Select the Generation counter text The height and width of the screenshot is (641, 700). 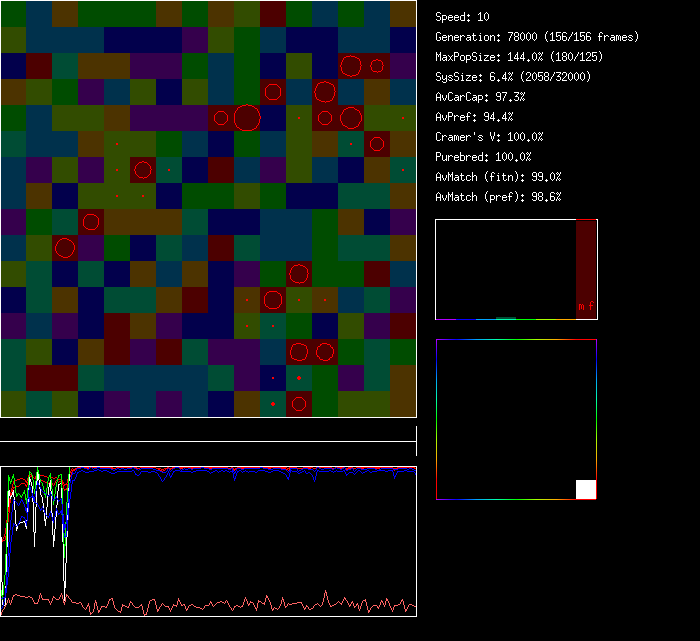[x=537, y=37]
